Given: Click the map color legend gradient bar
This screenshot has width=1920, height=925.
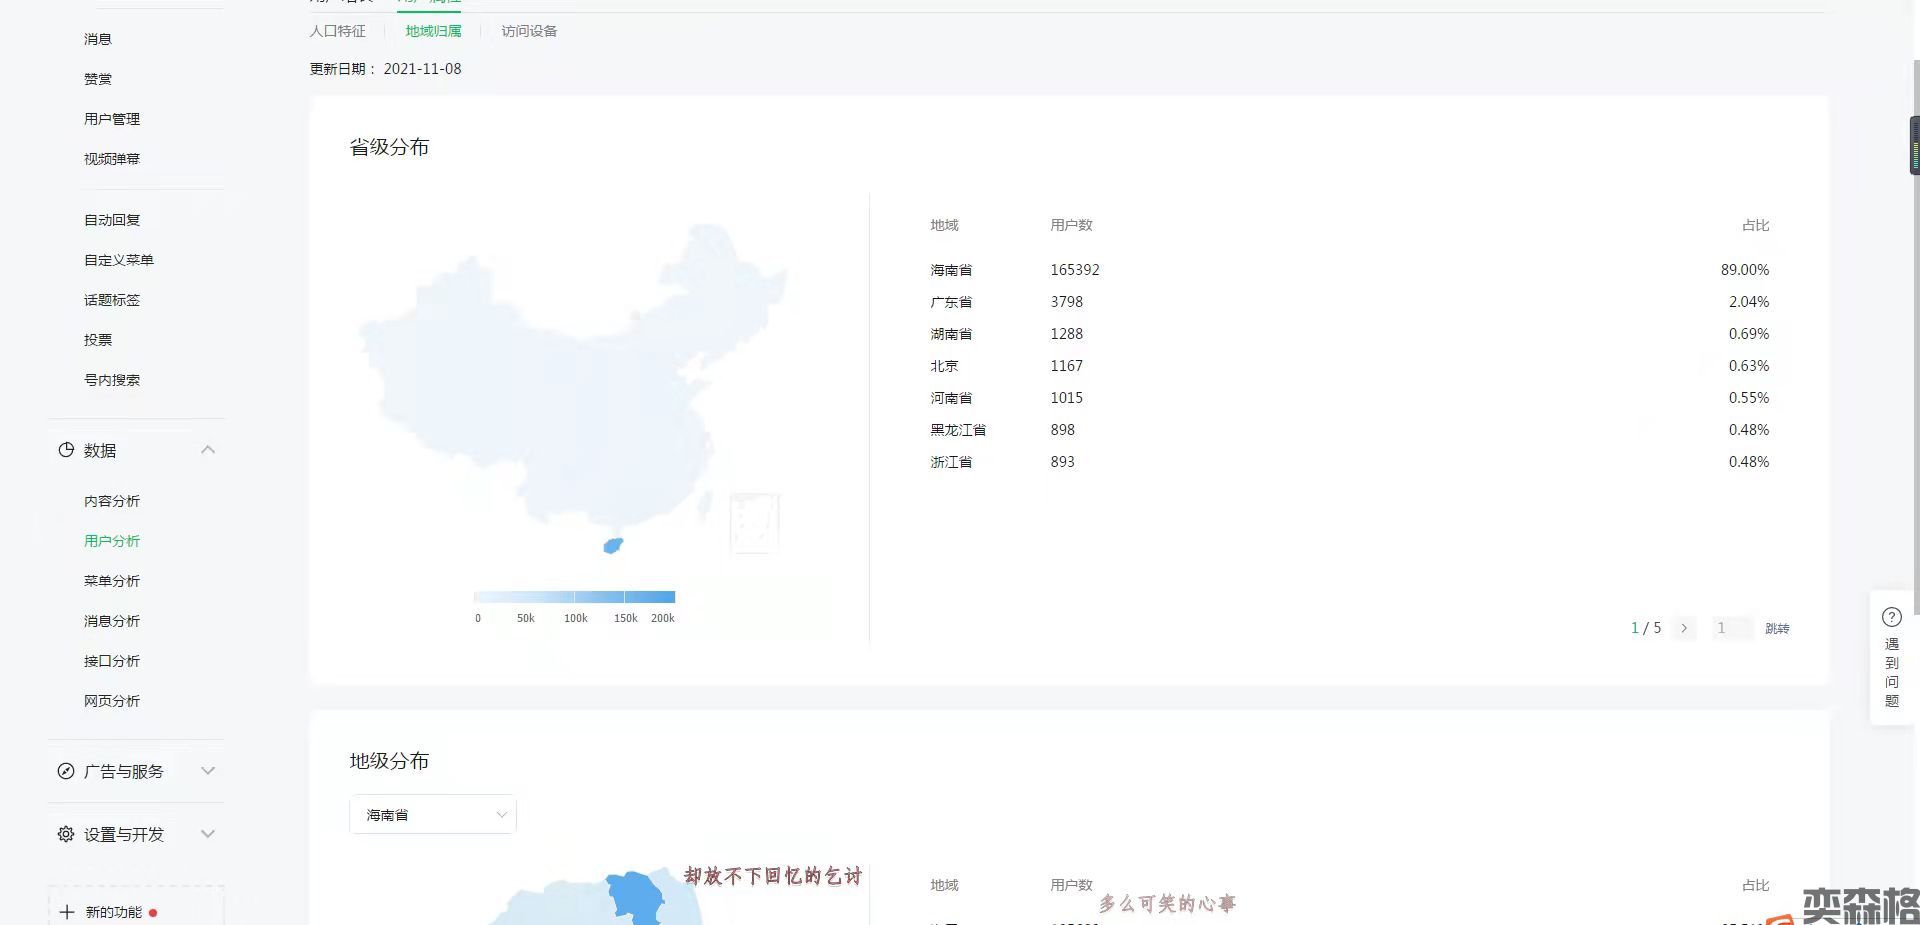Looking at the screenshot, I should point(574,597).
